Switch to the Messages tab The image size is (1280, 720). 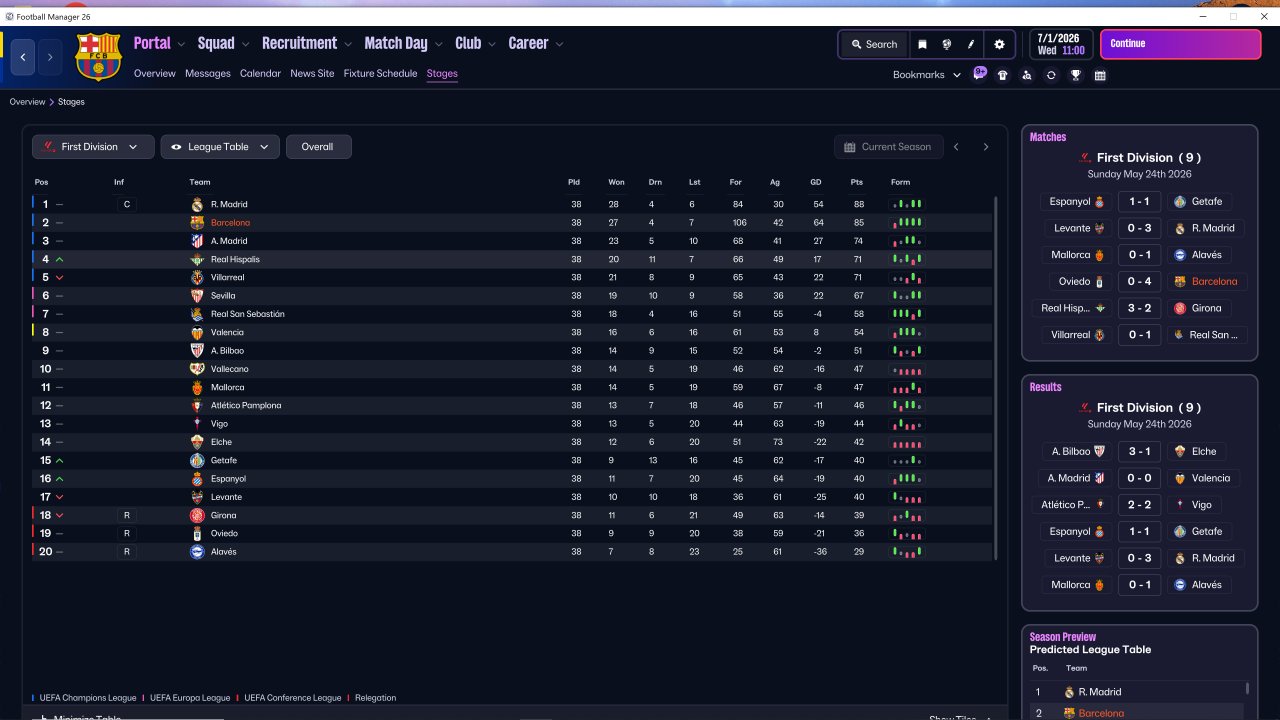point(208,74)
